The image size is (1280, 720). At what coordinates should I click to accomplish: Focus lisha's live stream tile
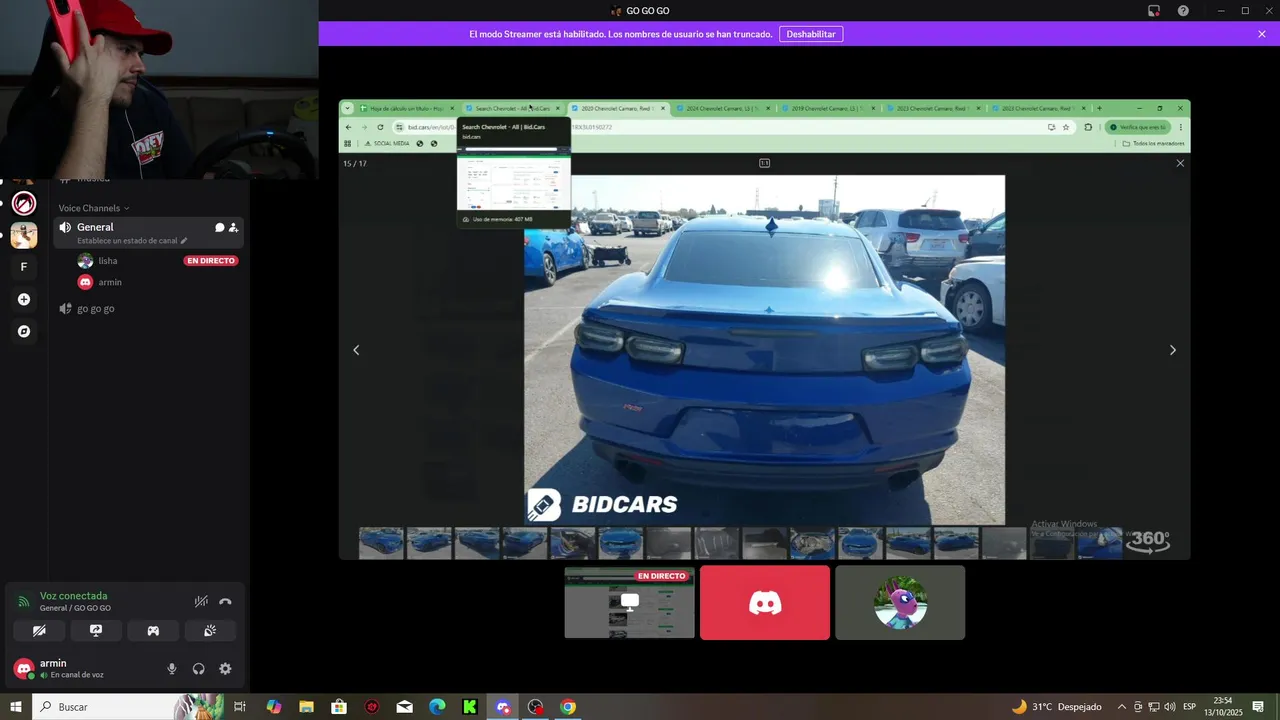(x=629, y=602)
